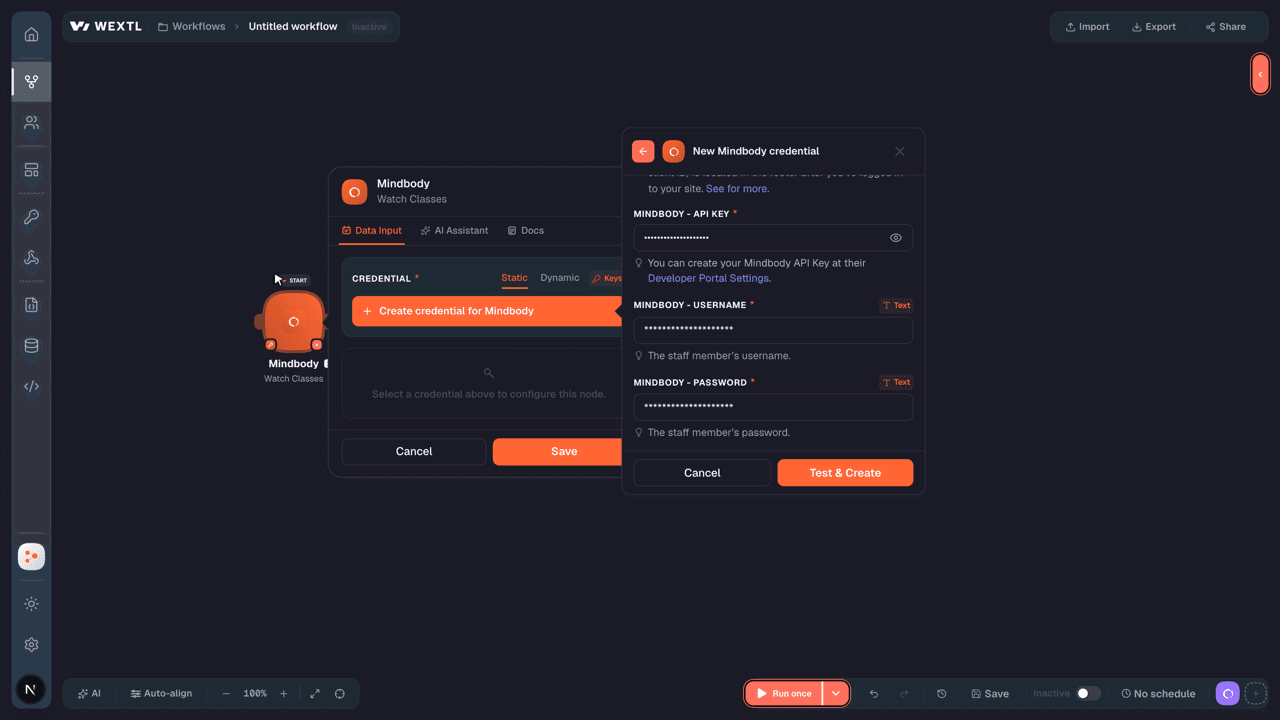The width and height of the screenshot is (1280, 720).
Task: Click the Mindbody username input field
Action: pos(773,330)
